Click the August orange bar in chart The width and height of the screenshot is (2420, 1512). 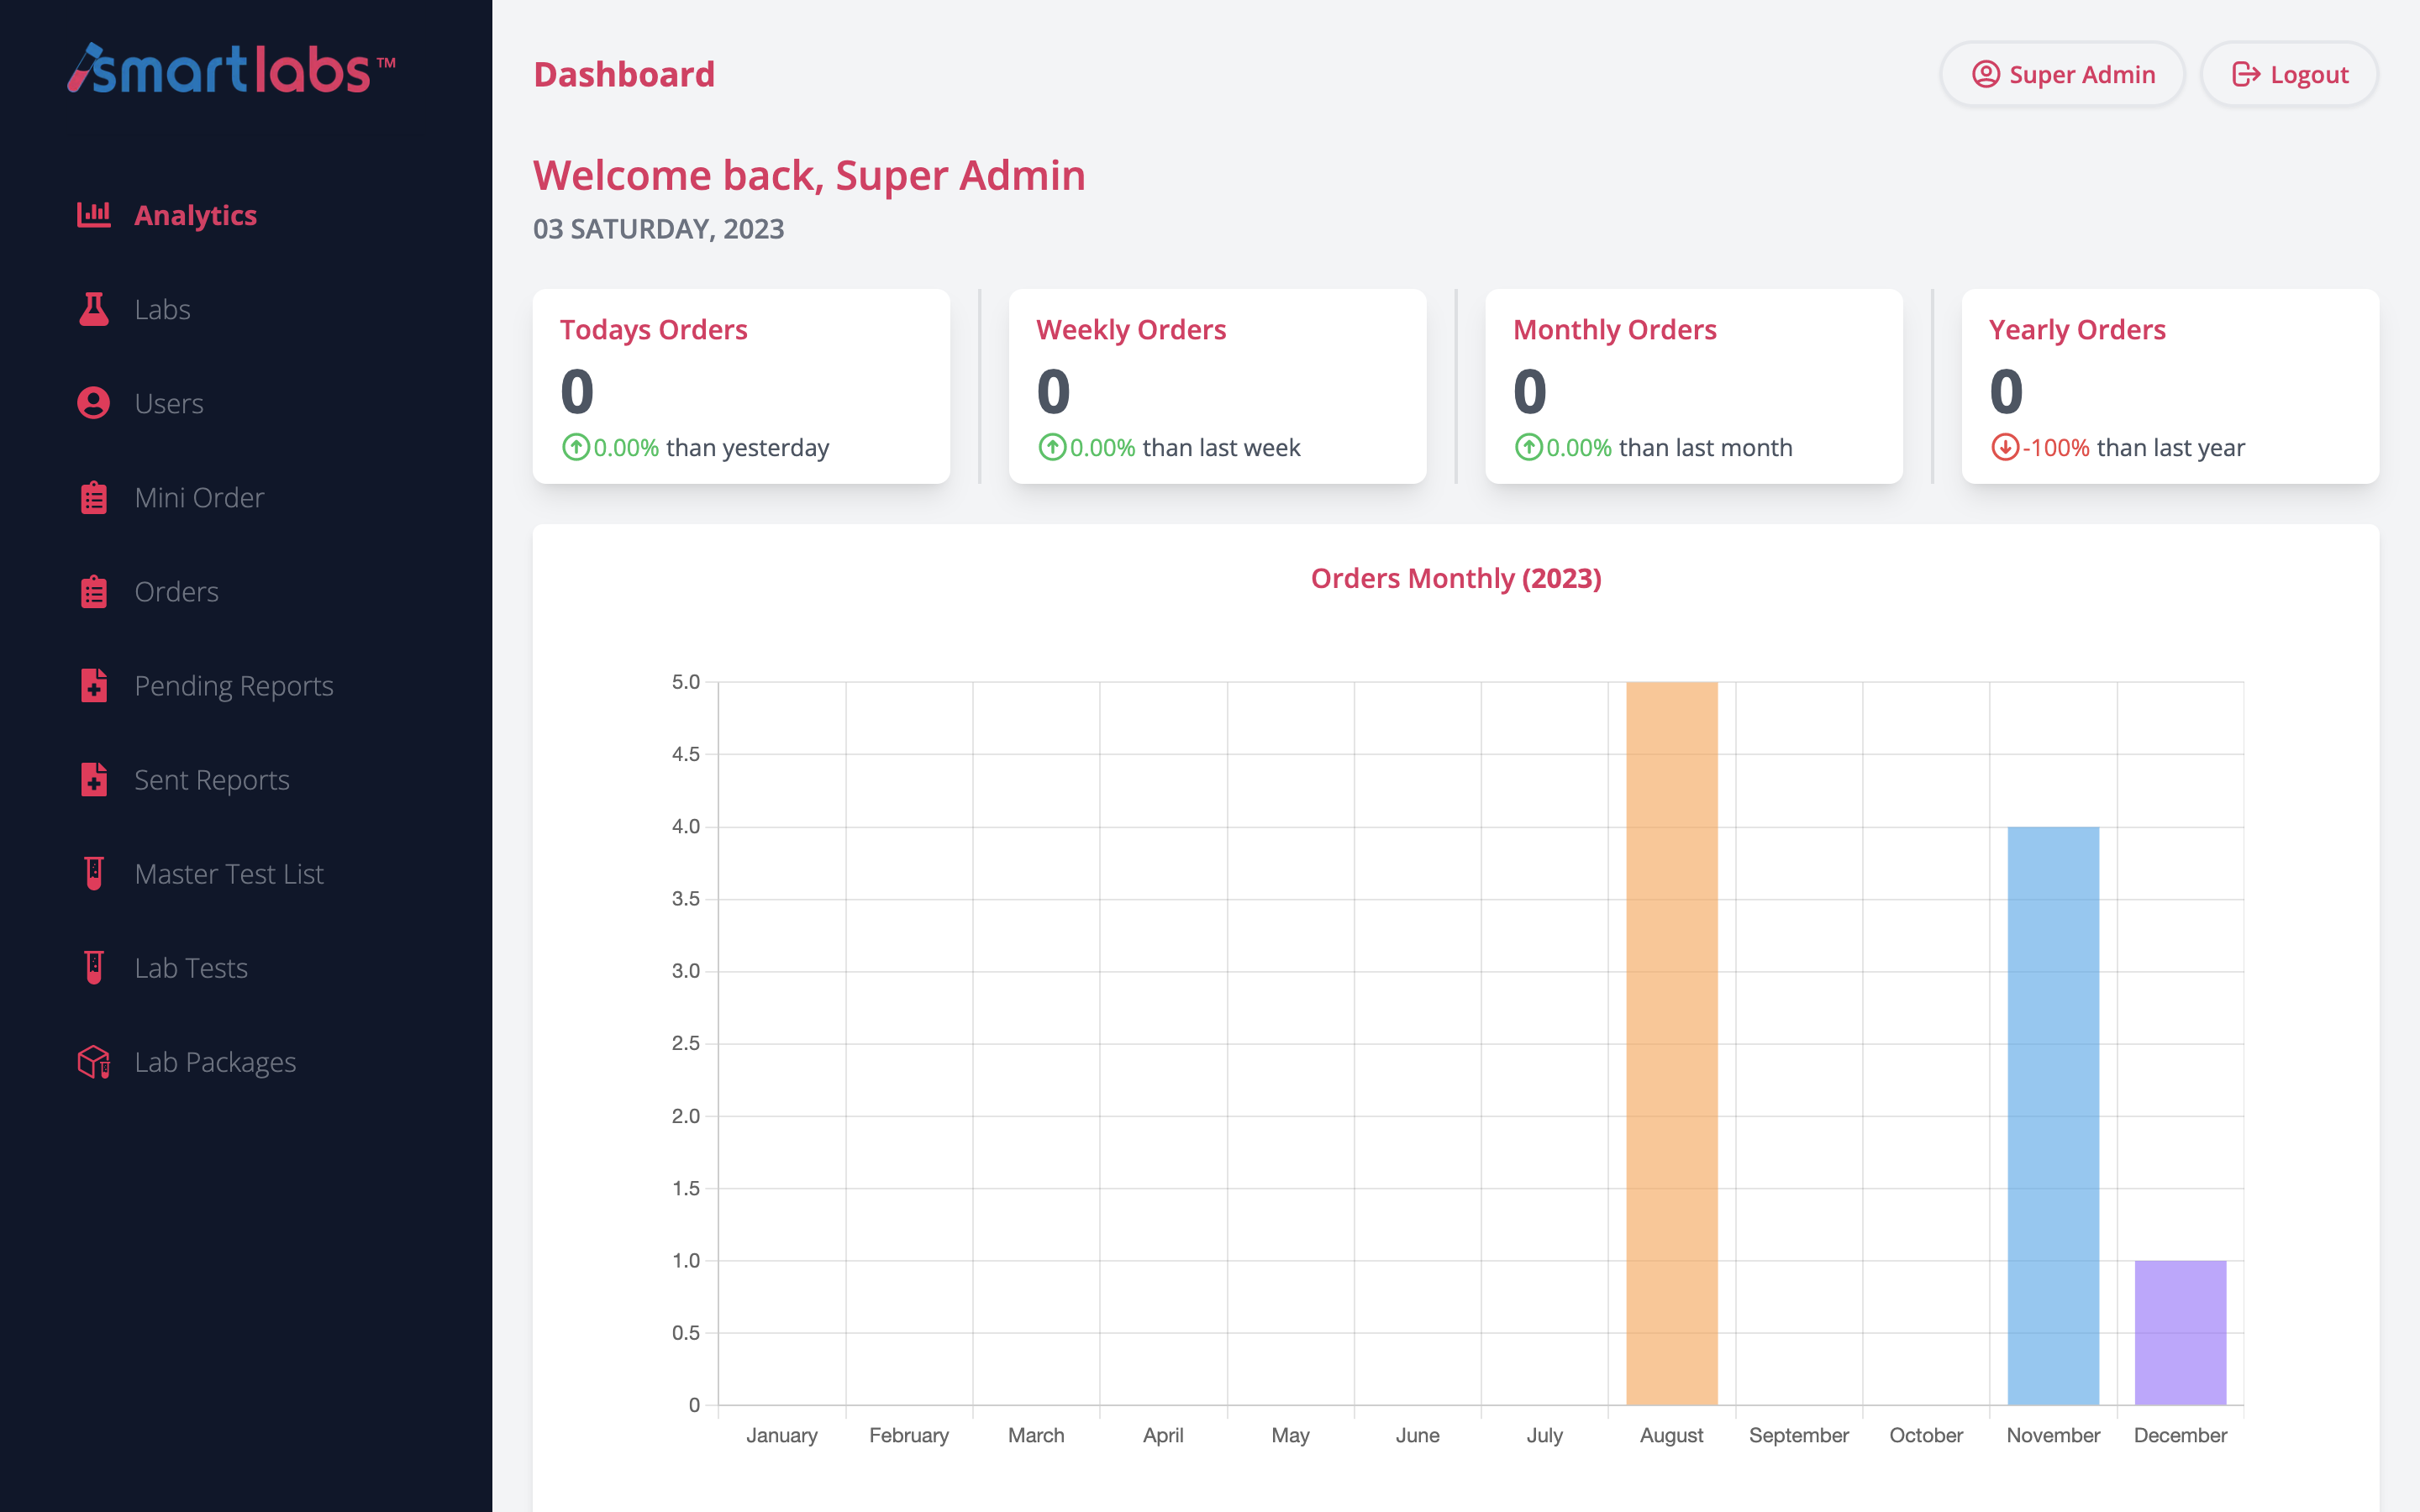1671,1043
